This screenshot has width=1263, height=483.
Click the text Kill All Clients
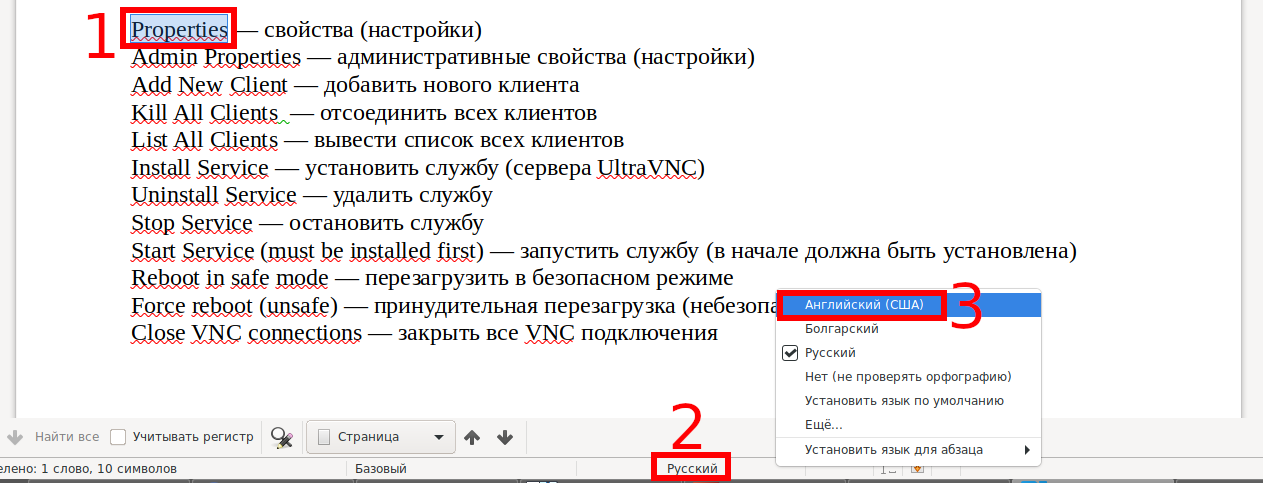pos(204,112)
